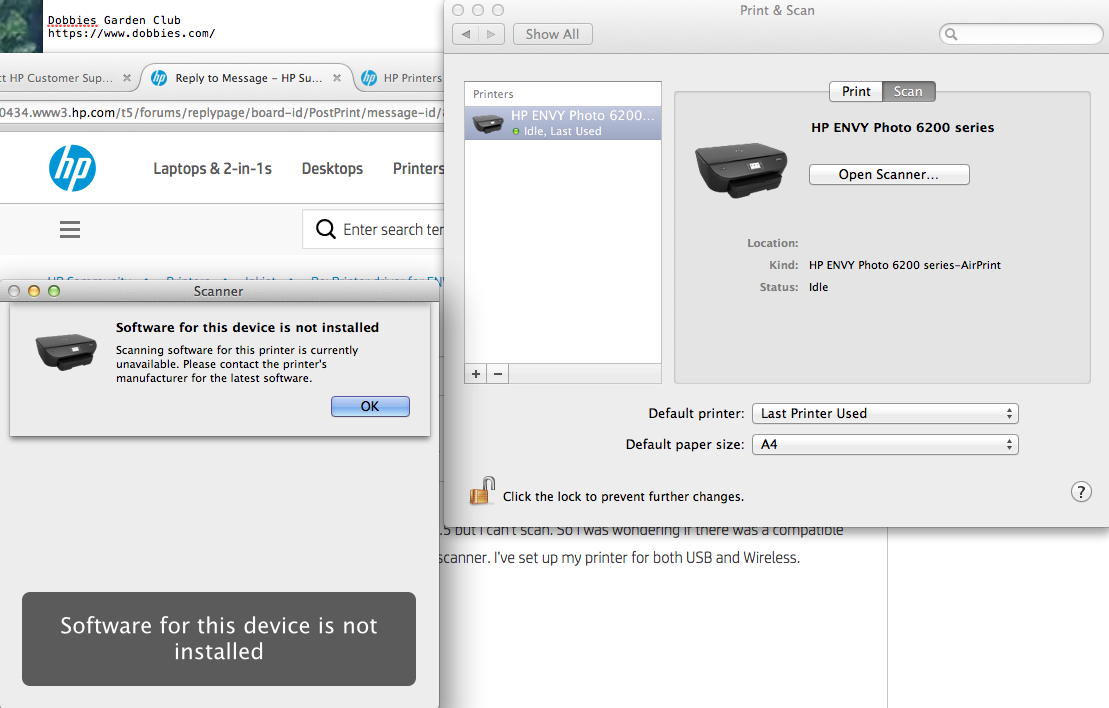Click Show All in Print & Scan
The height and width of the screenshot is (708, 1109).
[x=552, y=34]
